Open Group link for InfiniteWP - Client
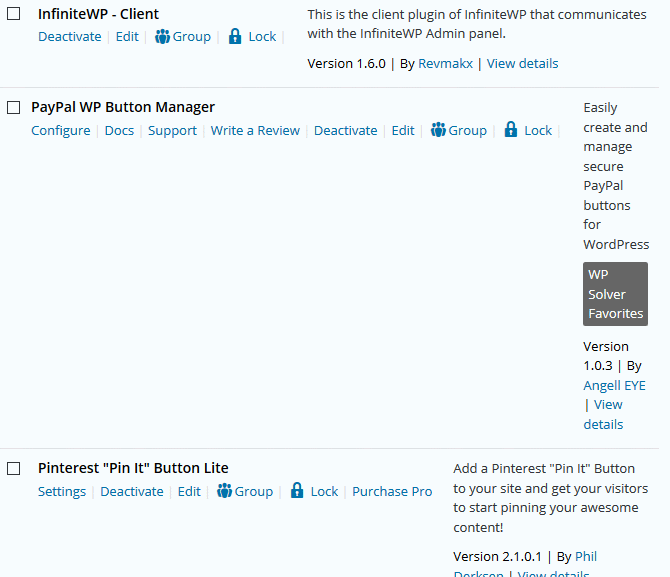 pos(191,37)
